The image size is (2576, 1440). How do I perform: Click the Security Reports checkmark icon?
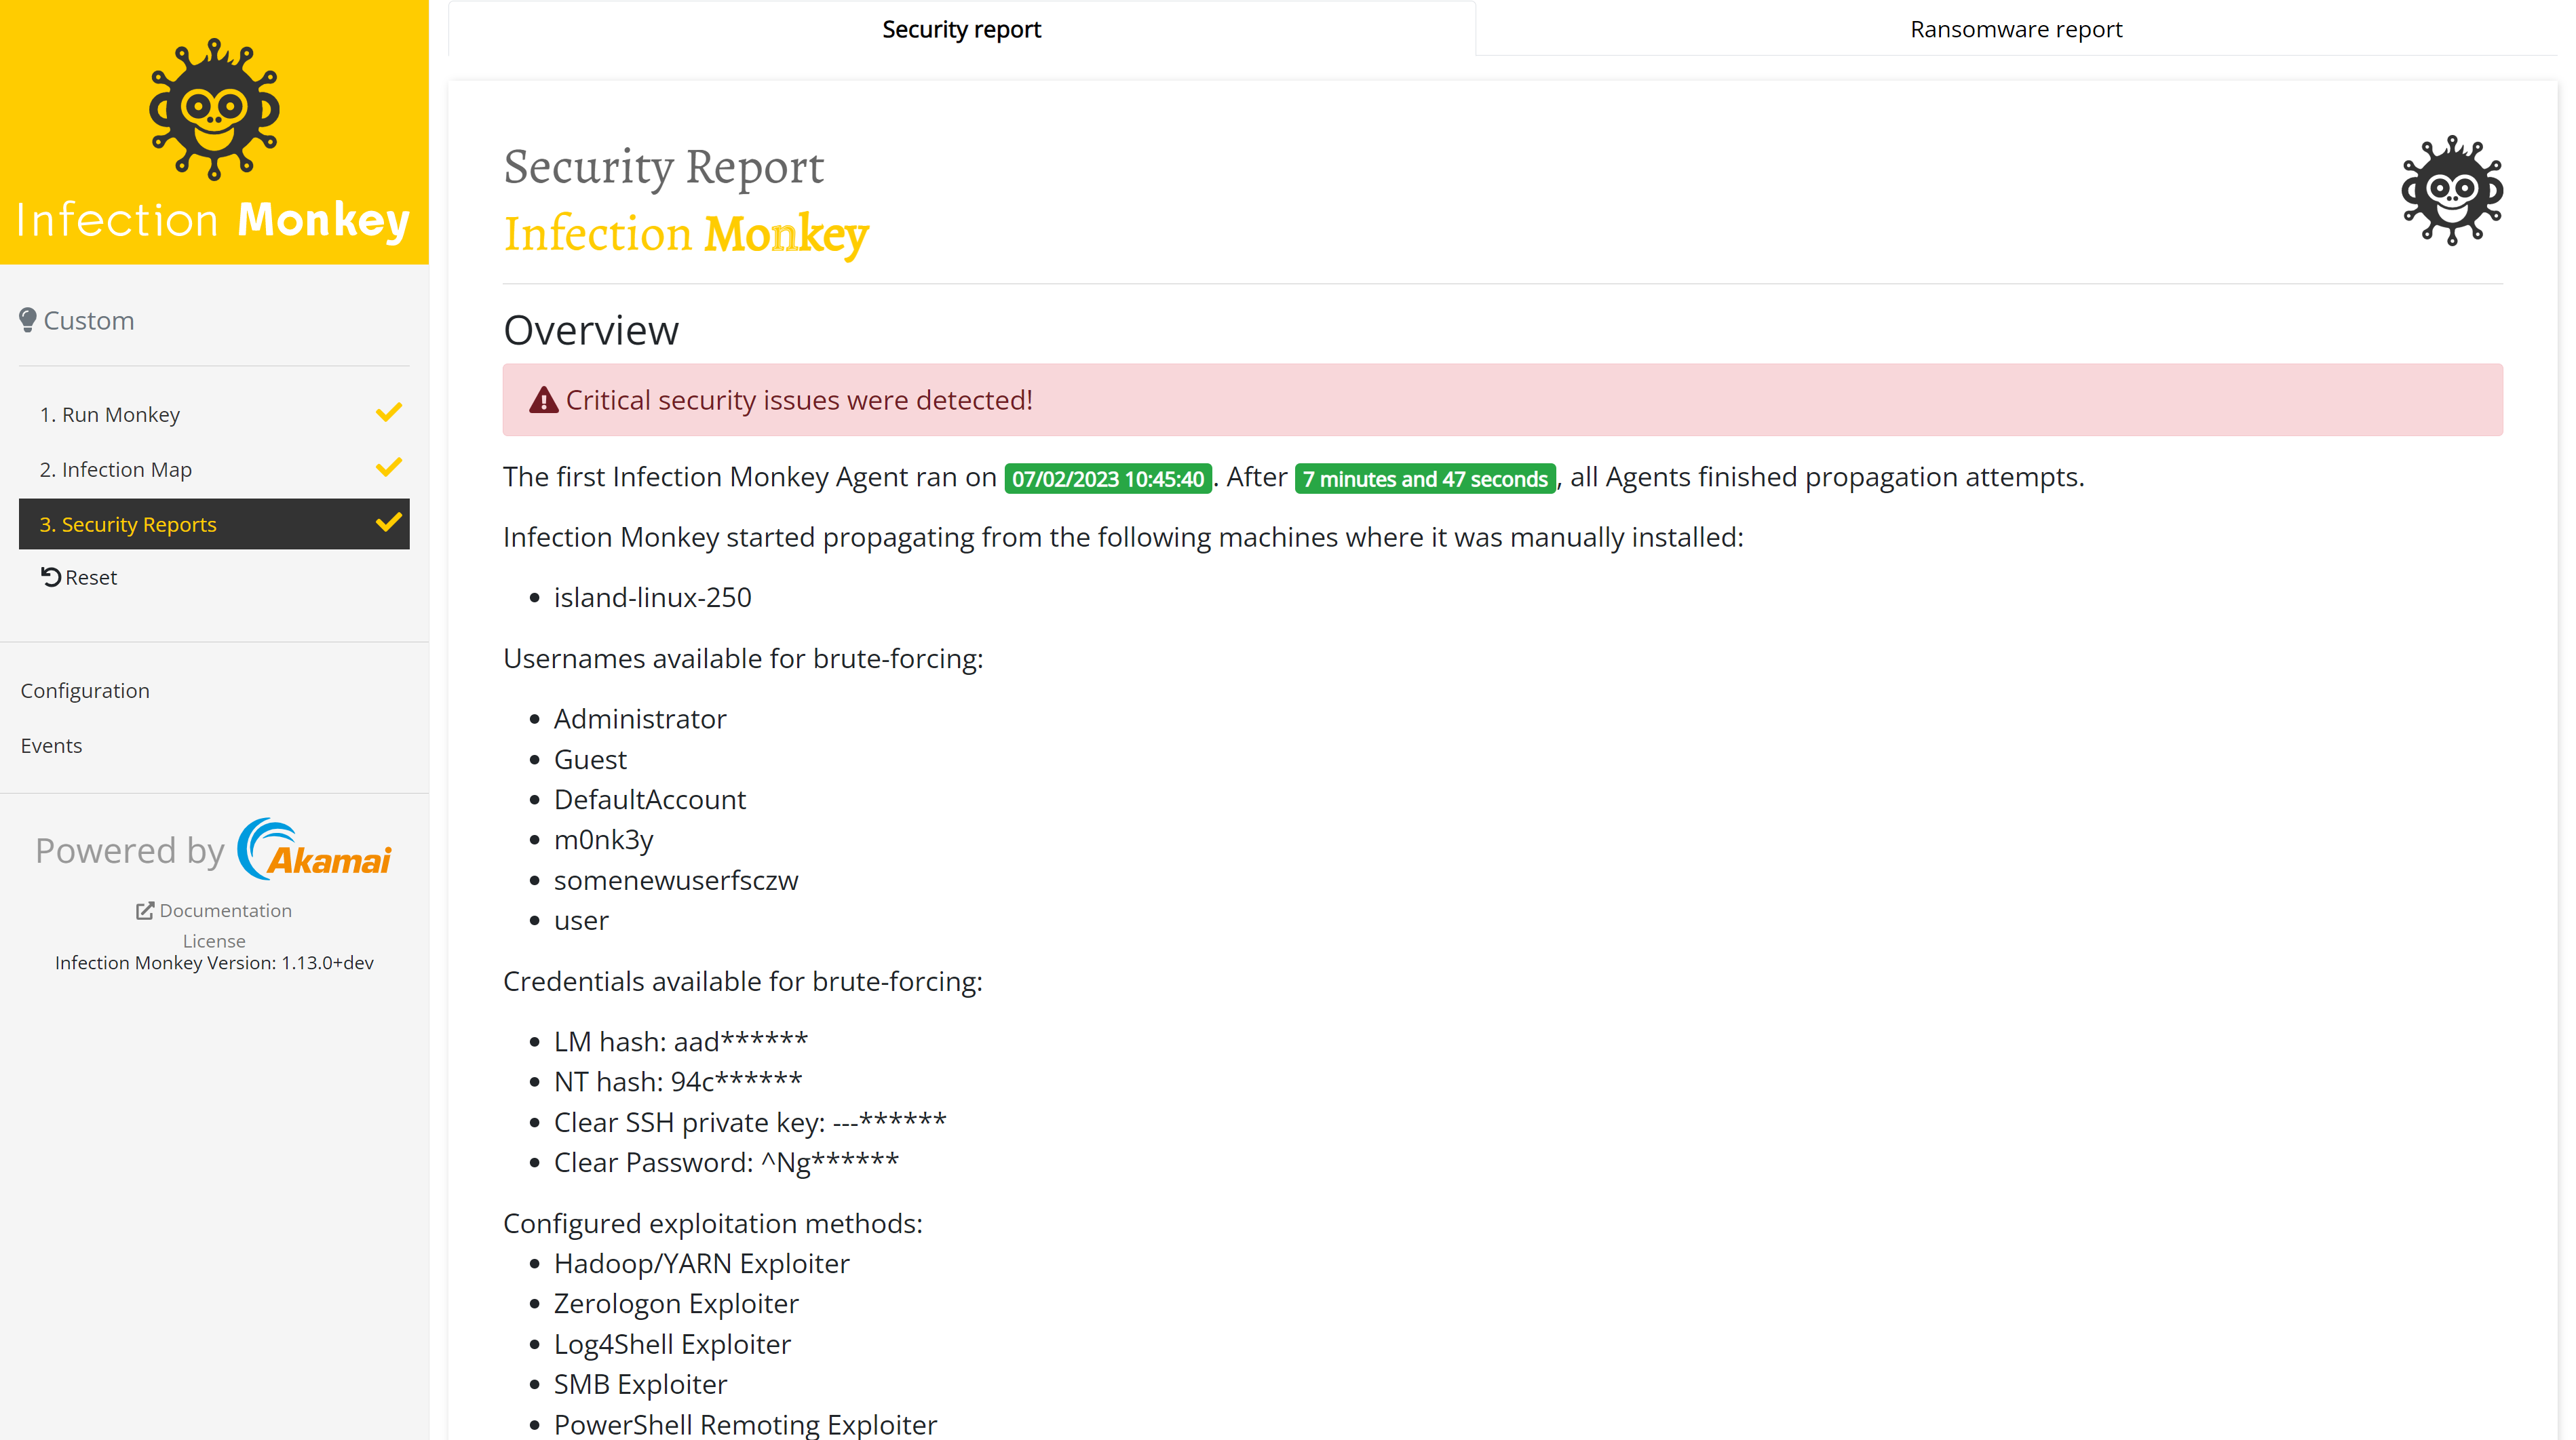point(388,523)
